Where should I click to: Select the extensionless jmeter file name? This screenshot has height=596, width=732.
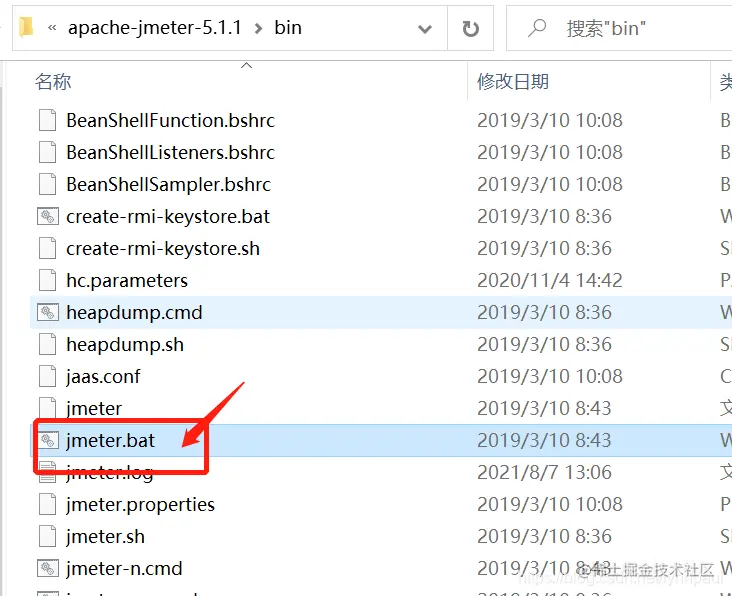[x=94, y=408]
